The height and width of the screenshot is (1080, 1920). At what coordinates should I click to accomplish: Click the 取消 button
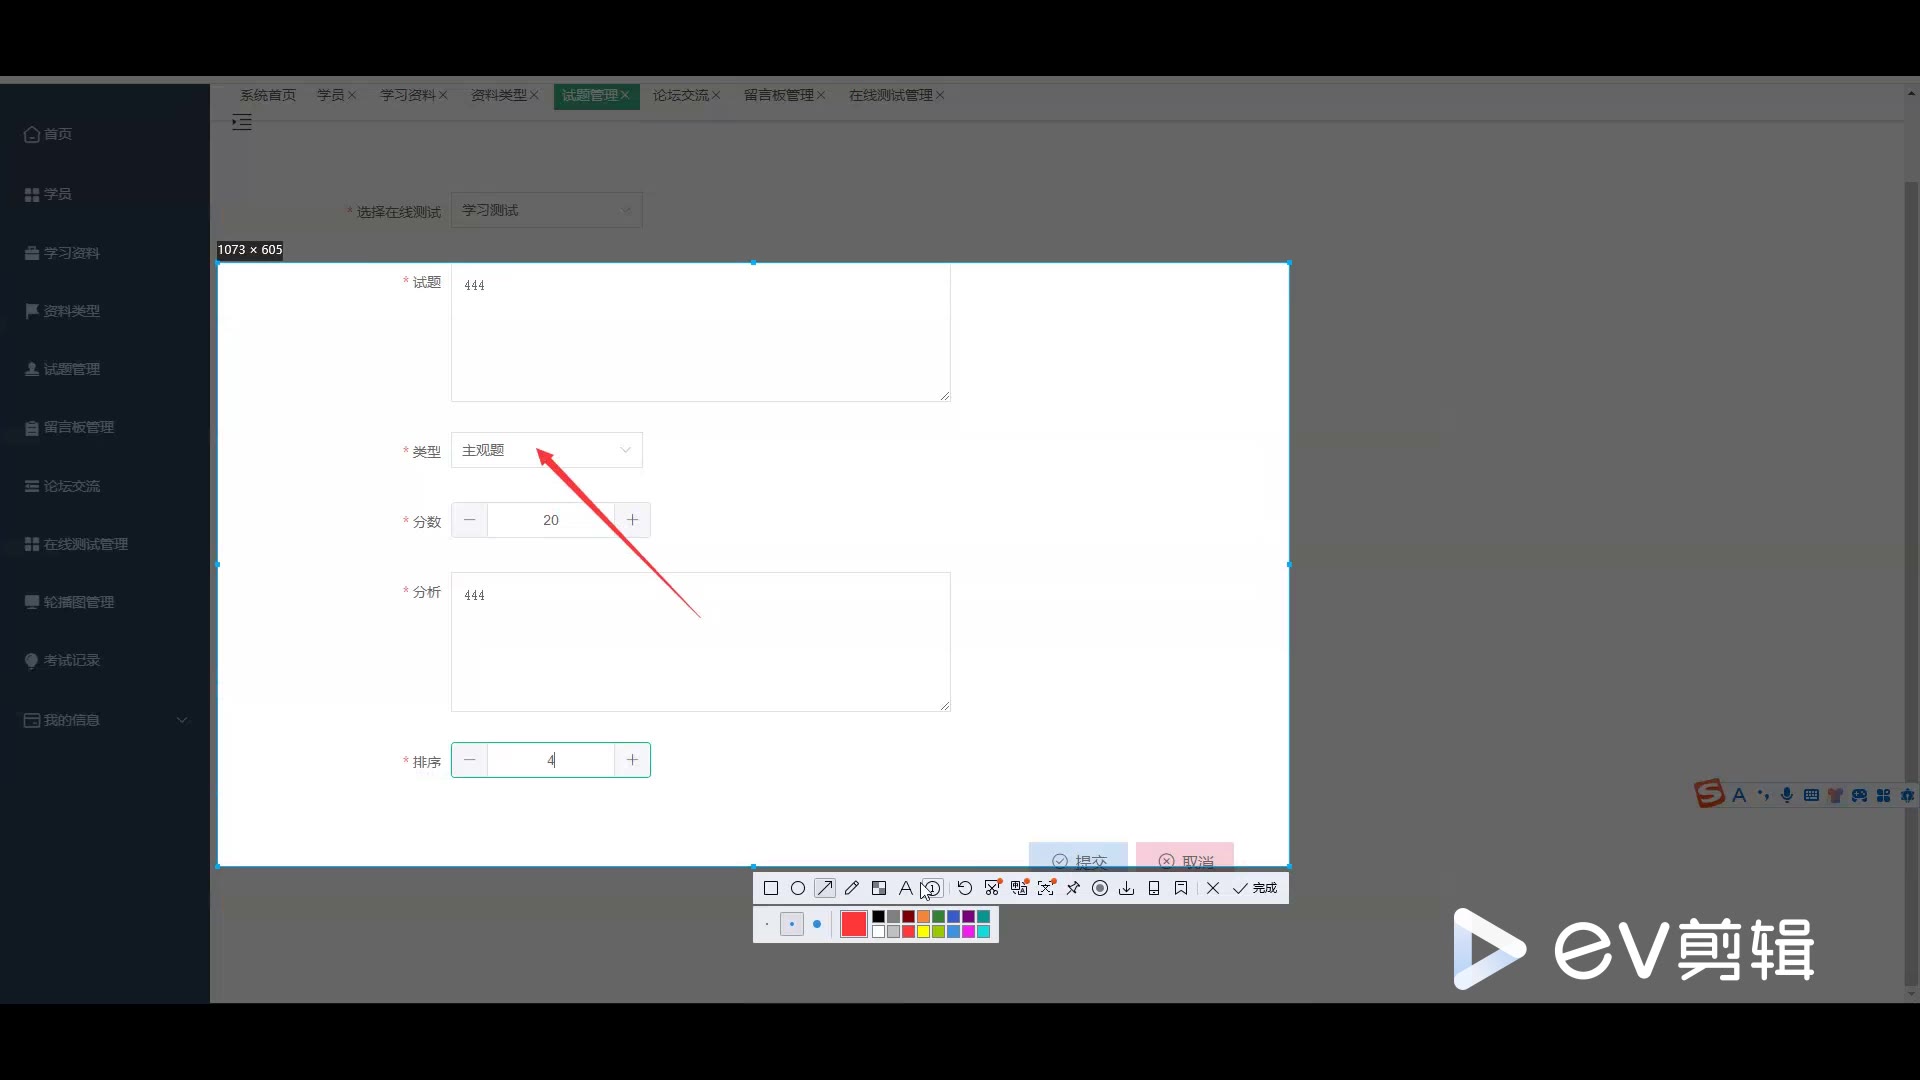click(x=1185, y=856)
